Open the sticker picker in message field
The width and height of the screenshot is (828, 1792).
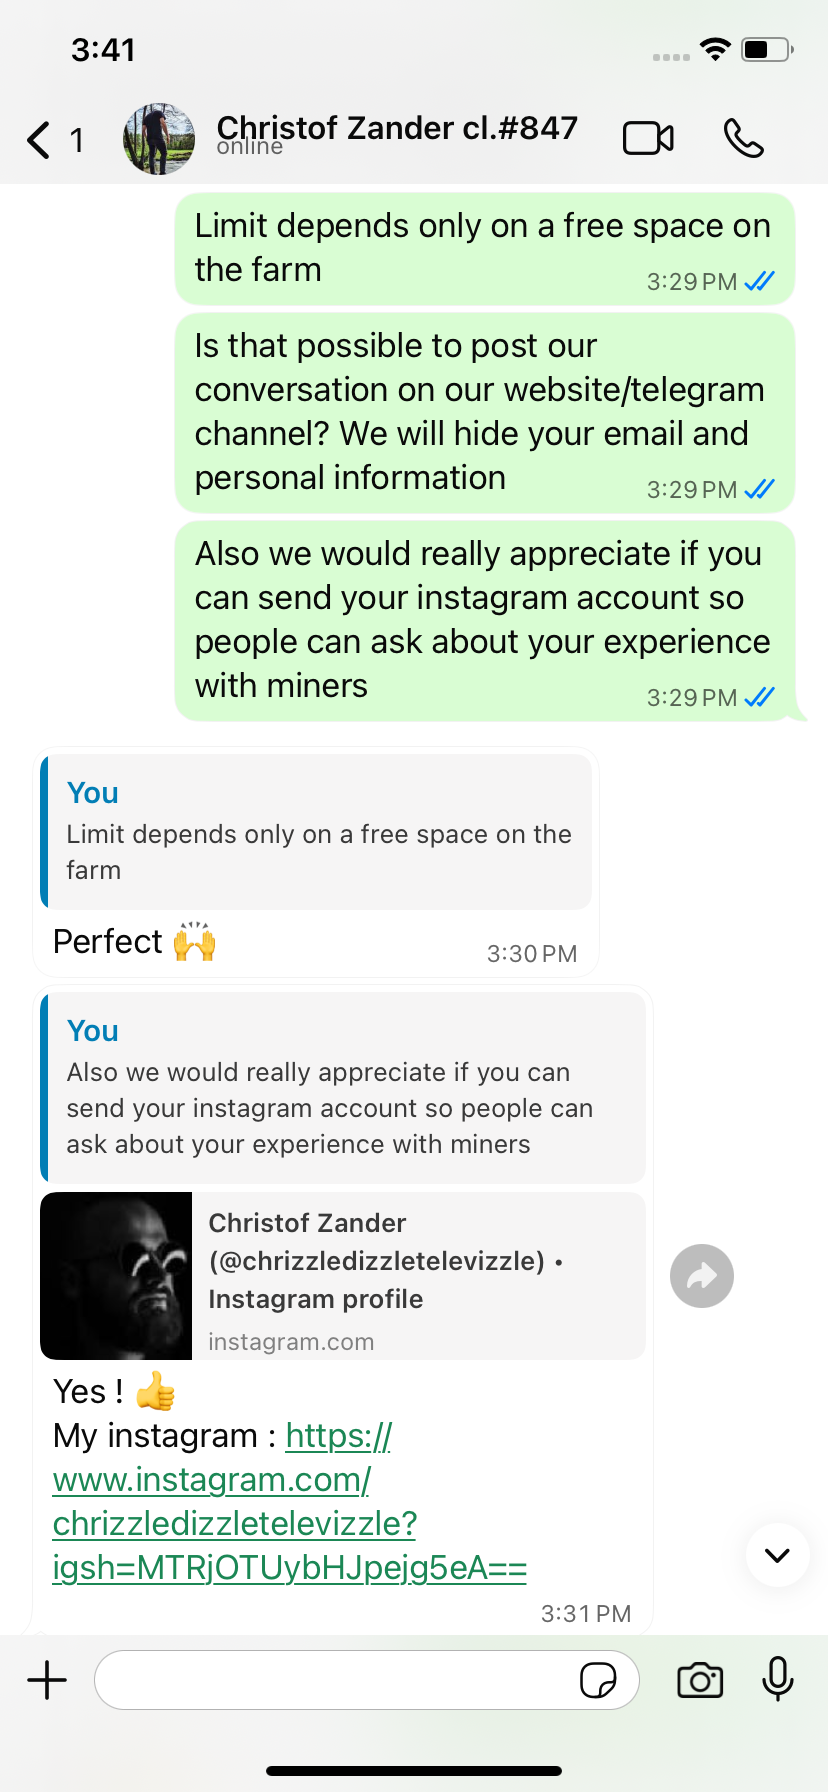point(598,1681)
